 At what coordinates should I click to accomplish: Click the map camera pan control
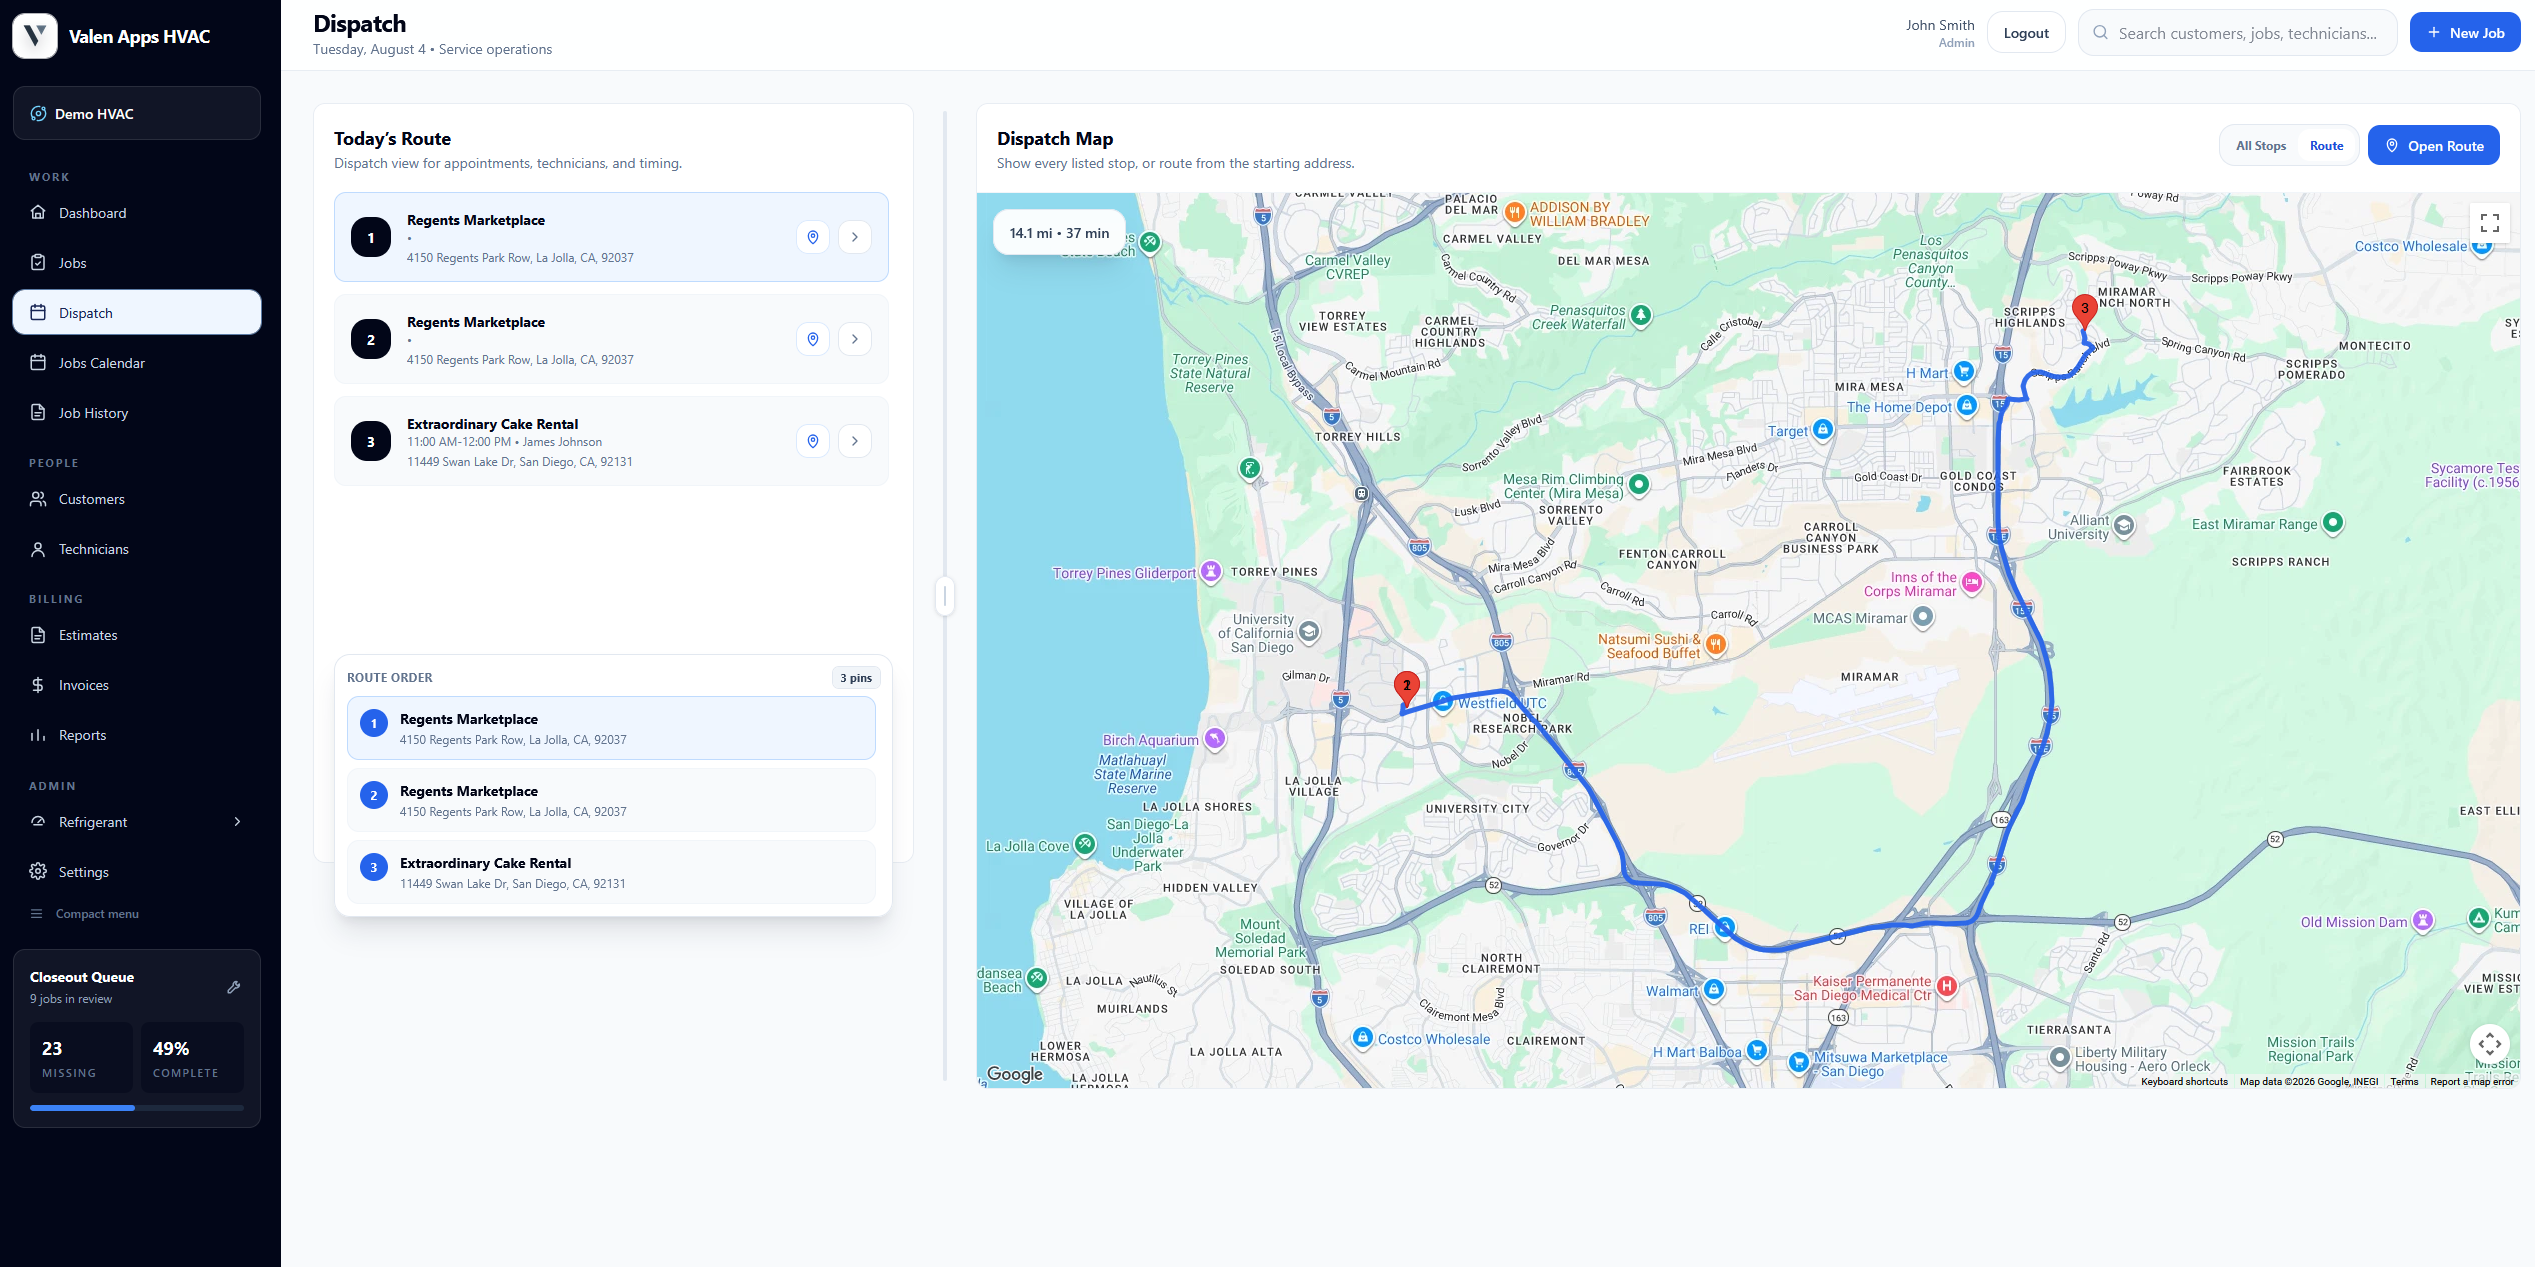pos(2490,1044)
